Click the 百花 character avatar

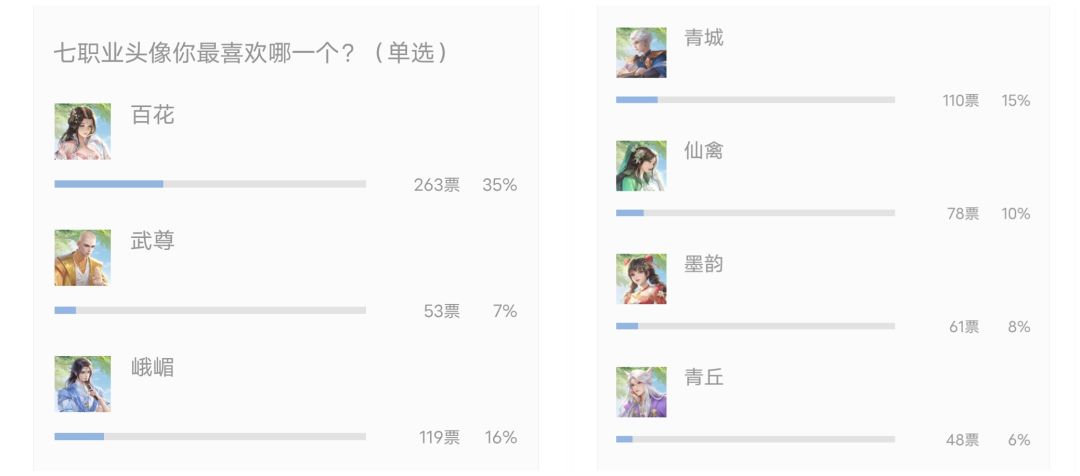click(82, 131)
